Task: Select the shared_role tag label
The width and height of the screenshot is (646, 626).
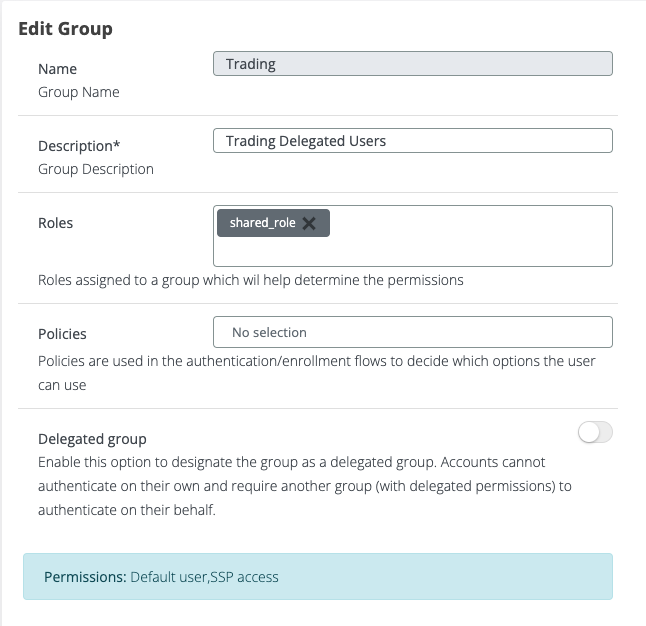Action: click(x=262, y=223)
